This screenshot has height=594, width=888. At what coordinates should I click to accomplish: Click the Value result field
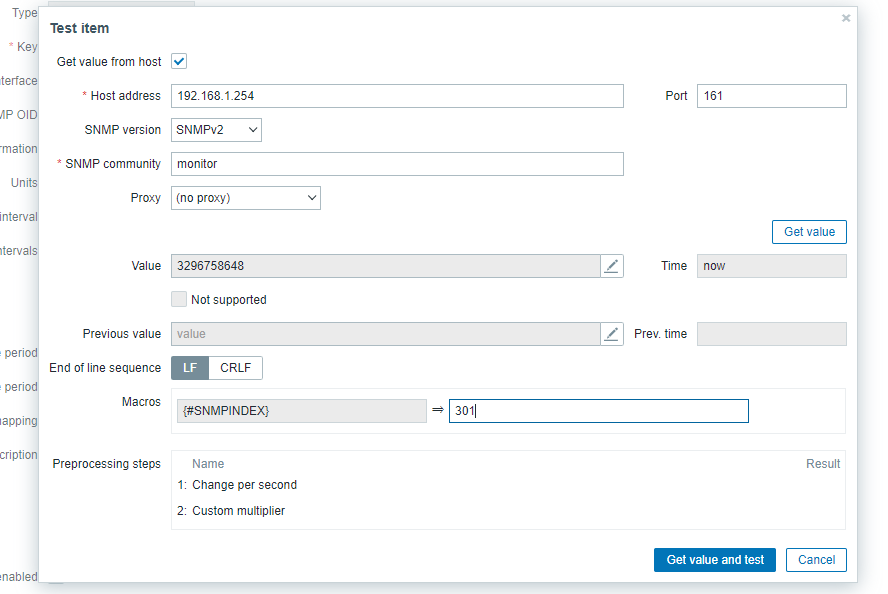click(x=386, y=266)
